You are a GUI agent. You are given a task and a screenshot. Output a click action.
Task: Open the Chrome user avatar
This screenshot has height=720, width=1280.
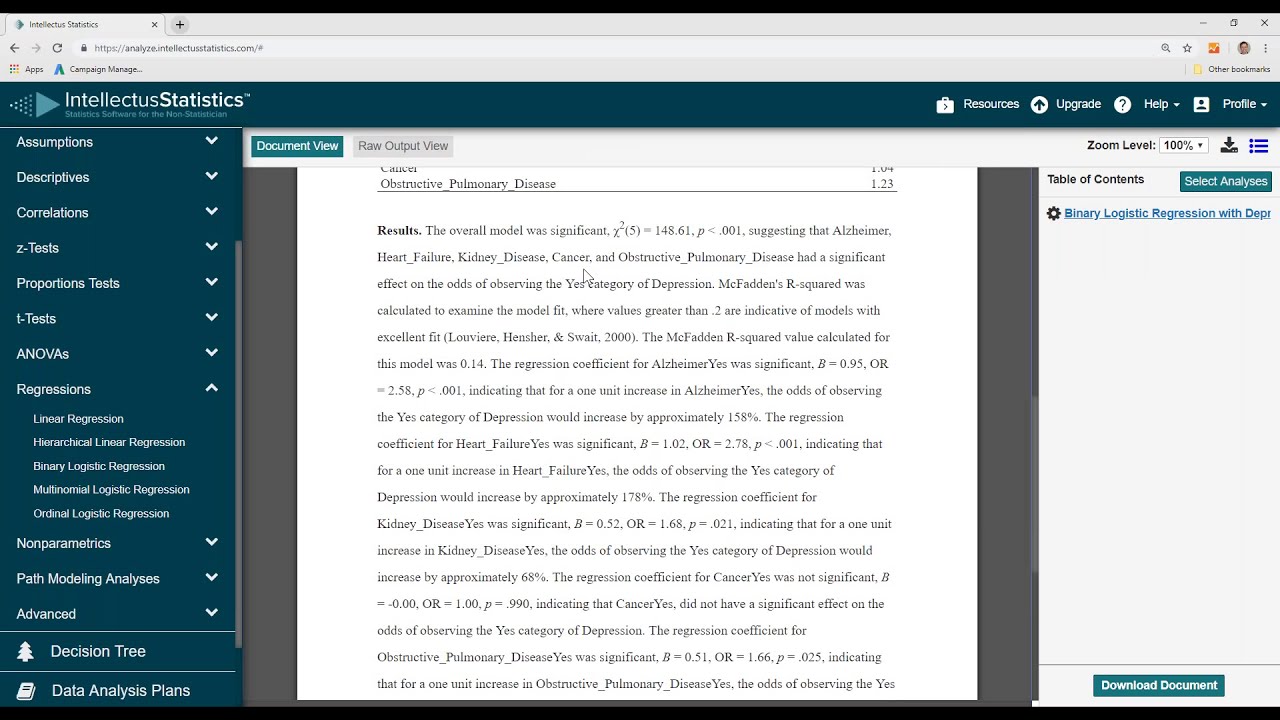pos(1244,48)
